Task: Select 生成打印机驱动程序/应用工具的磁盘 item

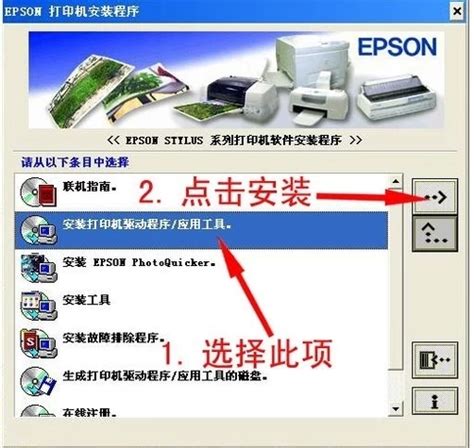Action: click(201, 381)
